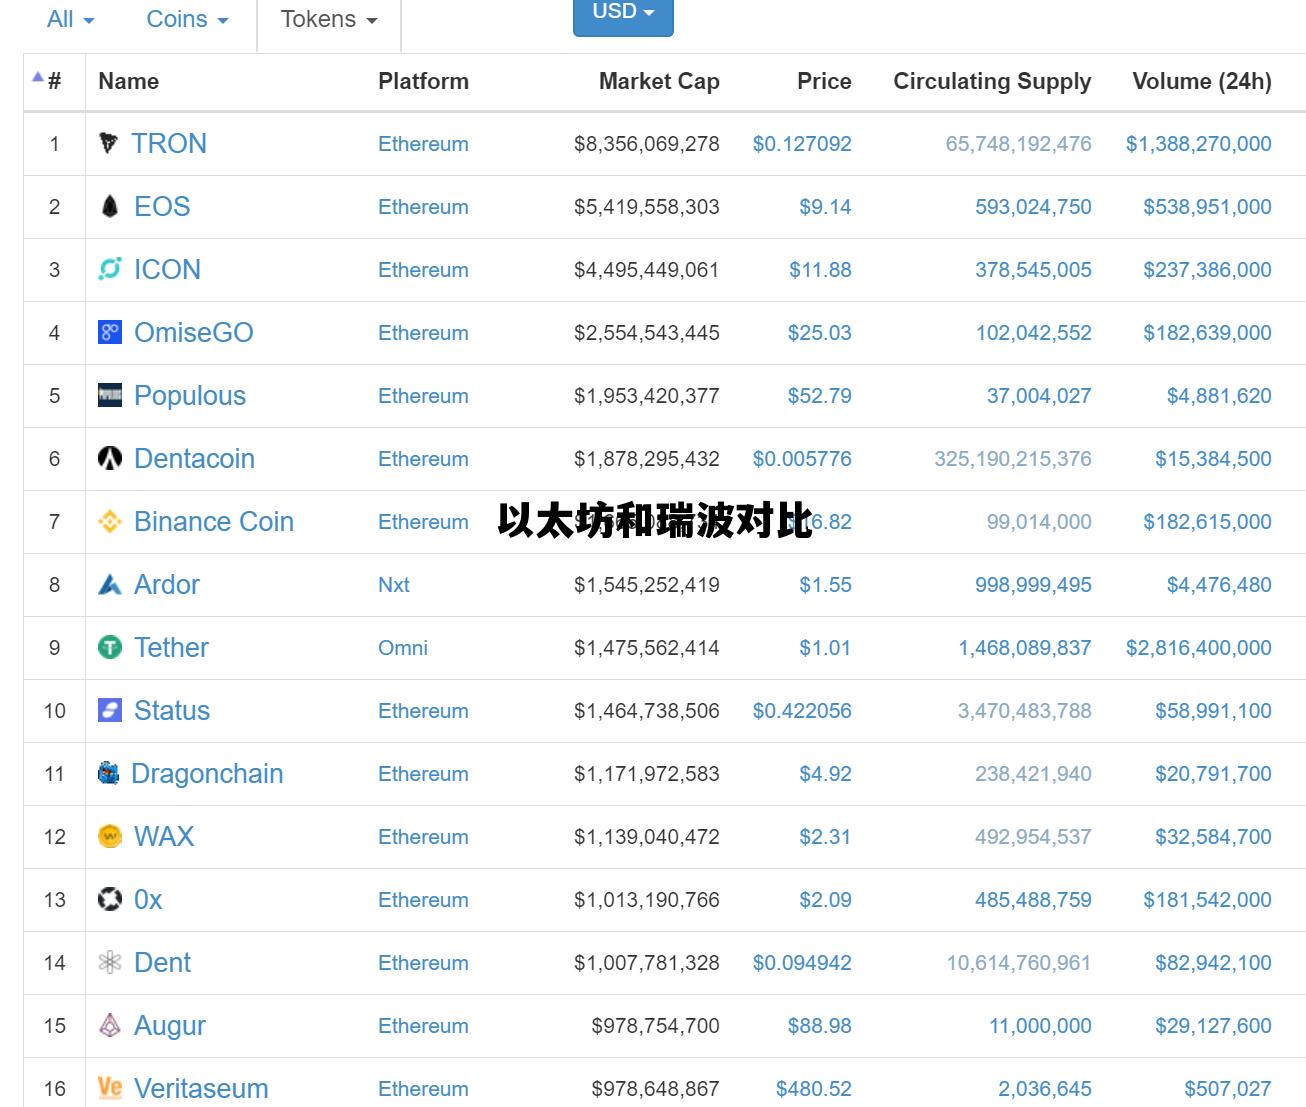Click EOS price $9.14

point(825,206)
